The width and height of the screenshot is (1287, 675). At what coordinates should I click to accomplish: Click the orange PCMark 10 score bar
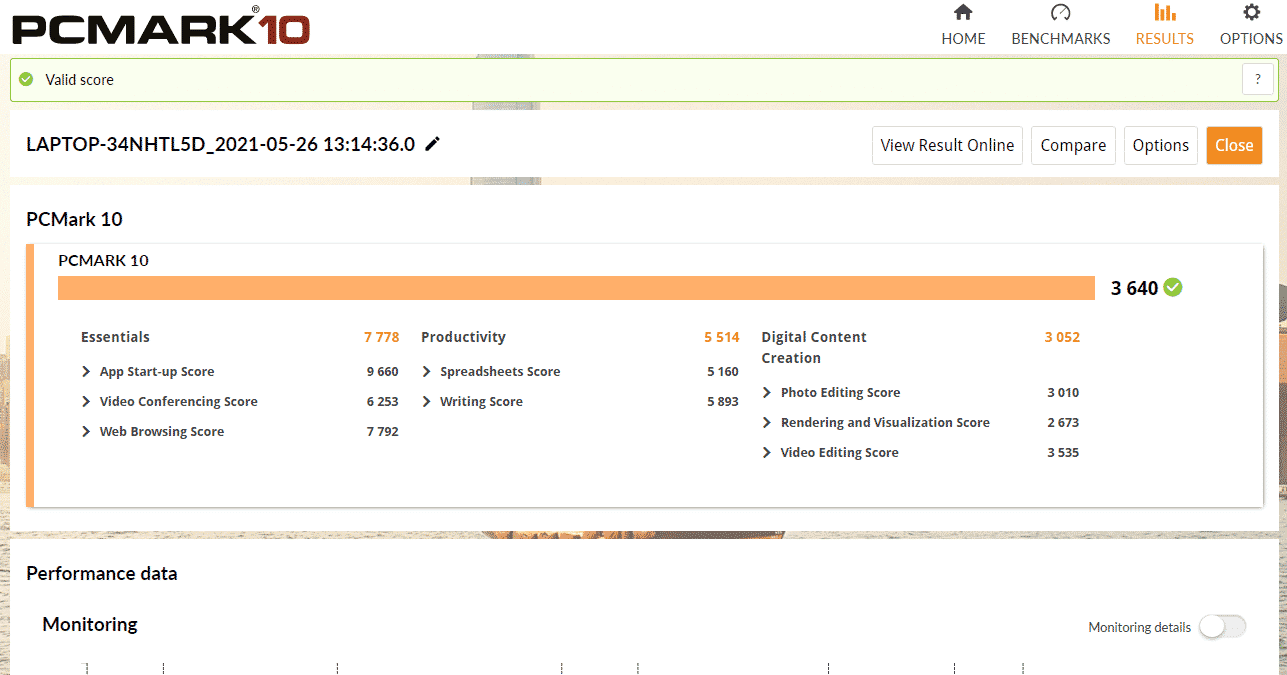[576, 288]
